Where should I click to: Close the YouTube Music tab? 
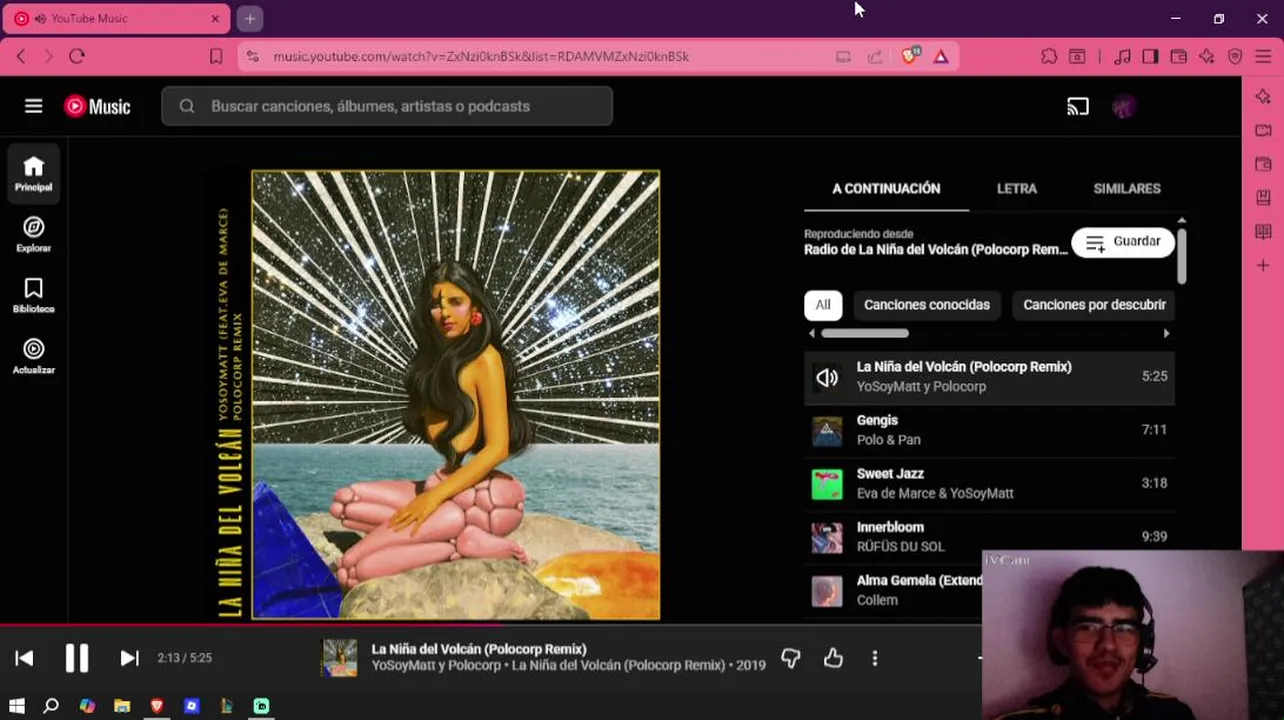214,19
